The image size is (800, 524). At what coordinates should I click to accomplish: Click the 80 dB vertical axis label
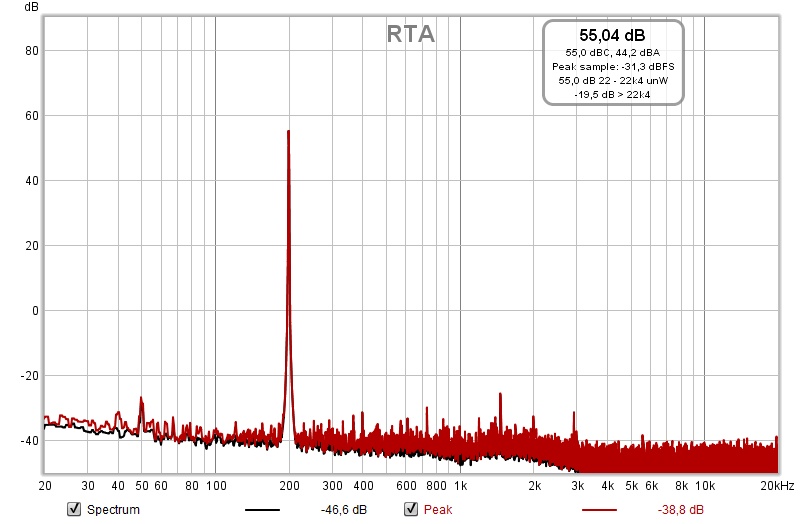point(31,51)
